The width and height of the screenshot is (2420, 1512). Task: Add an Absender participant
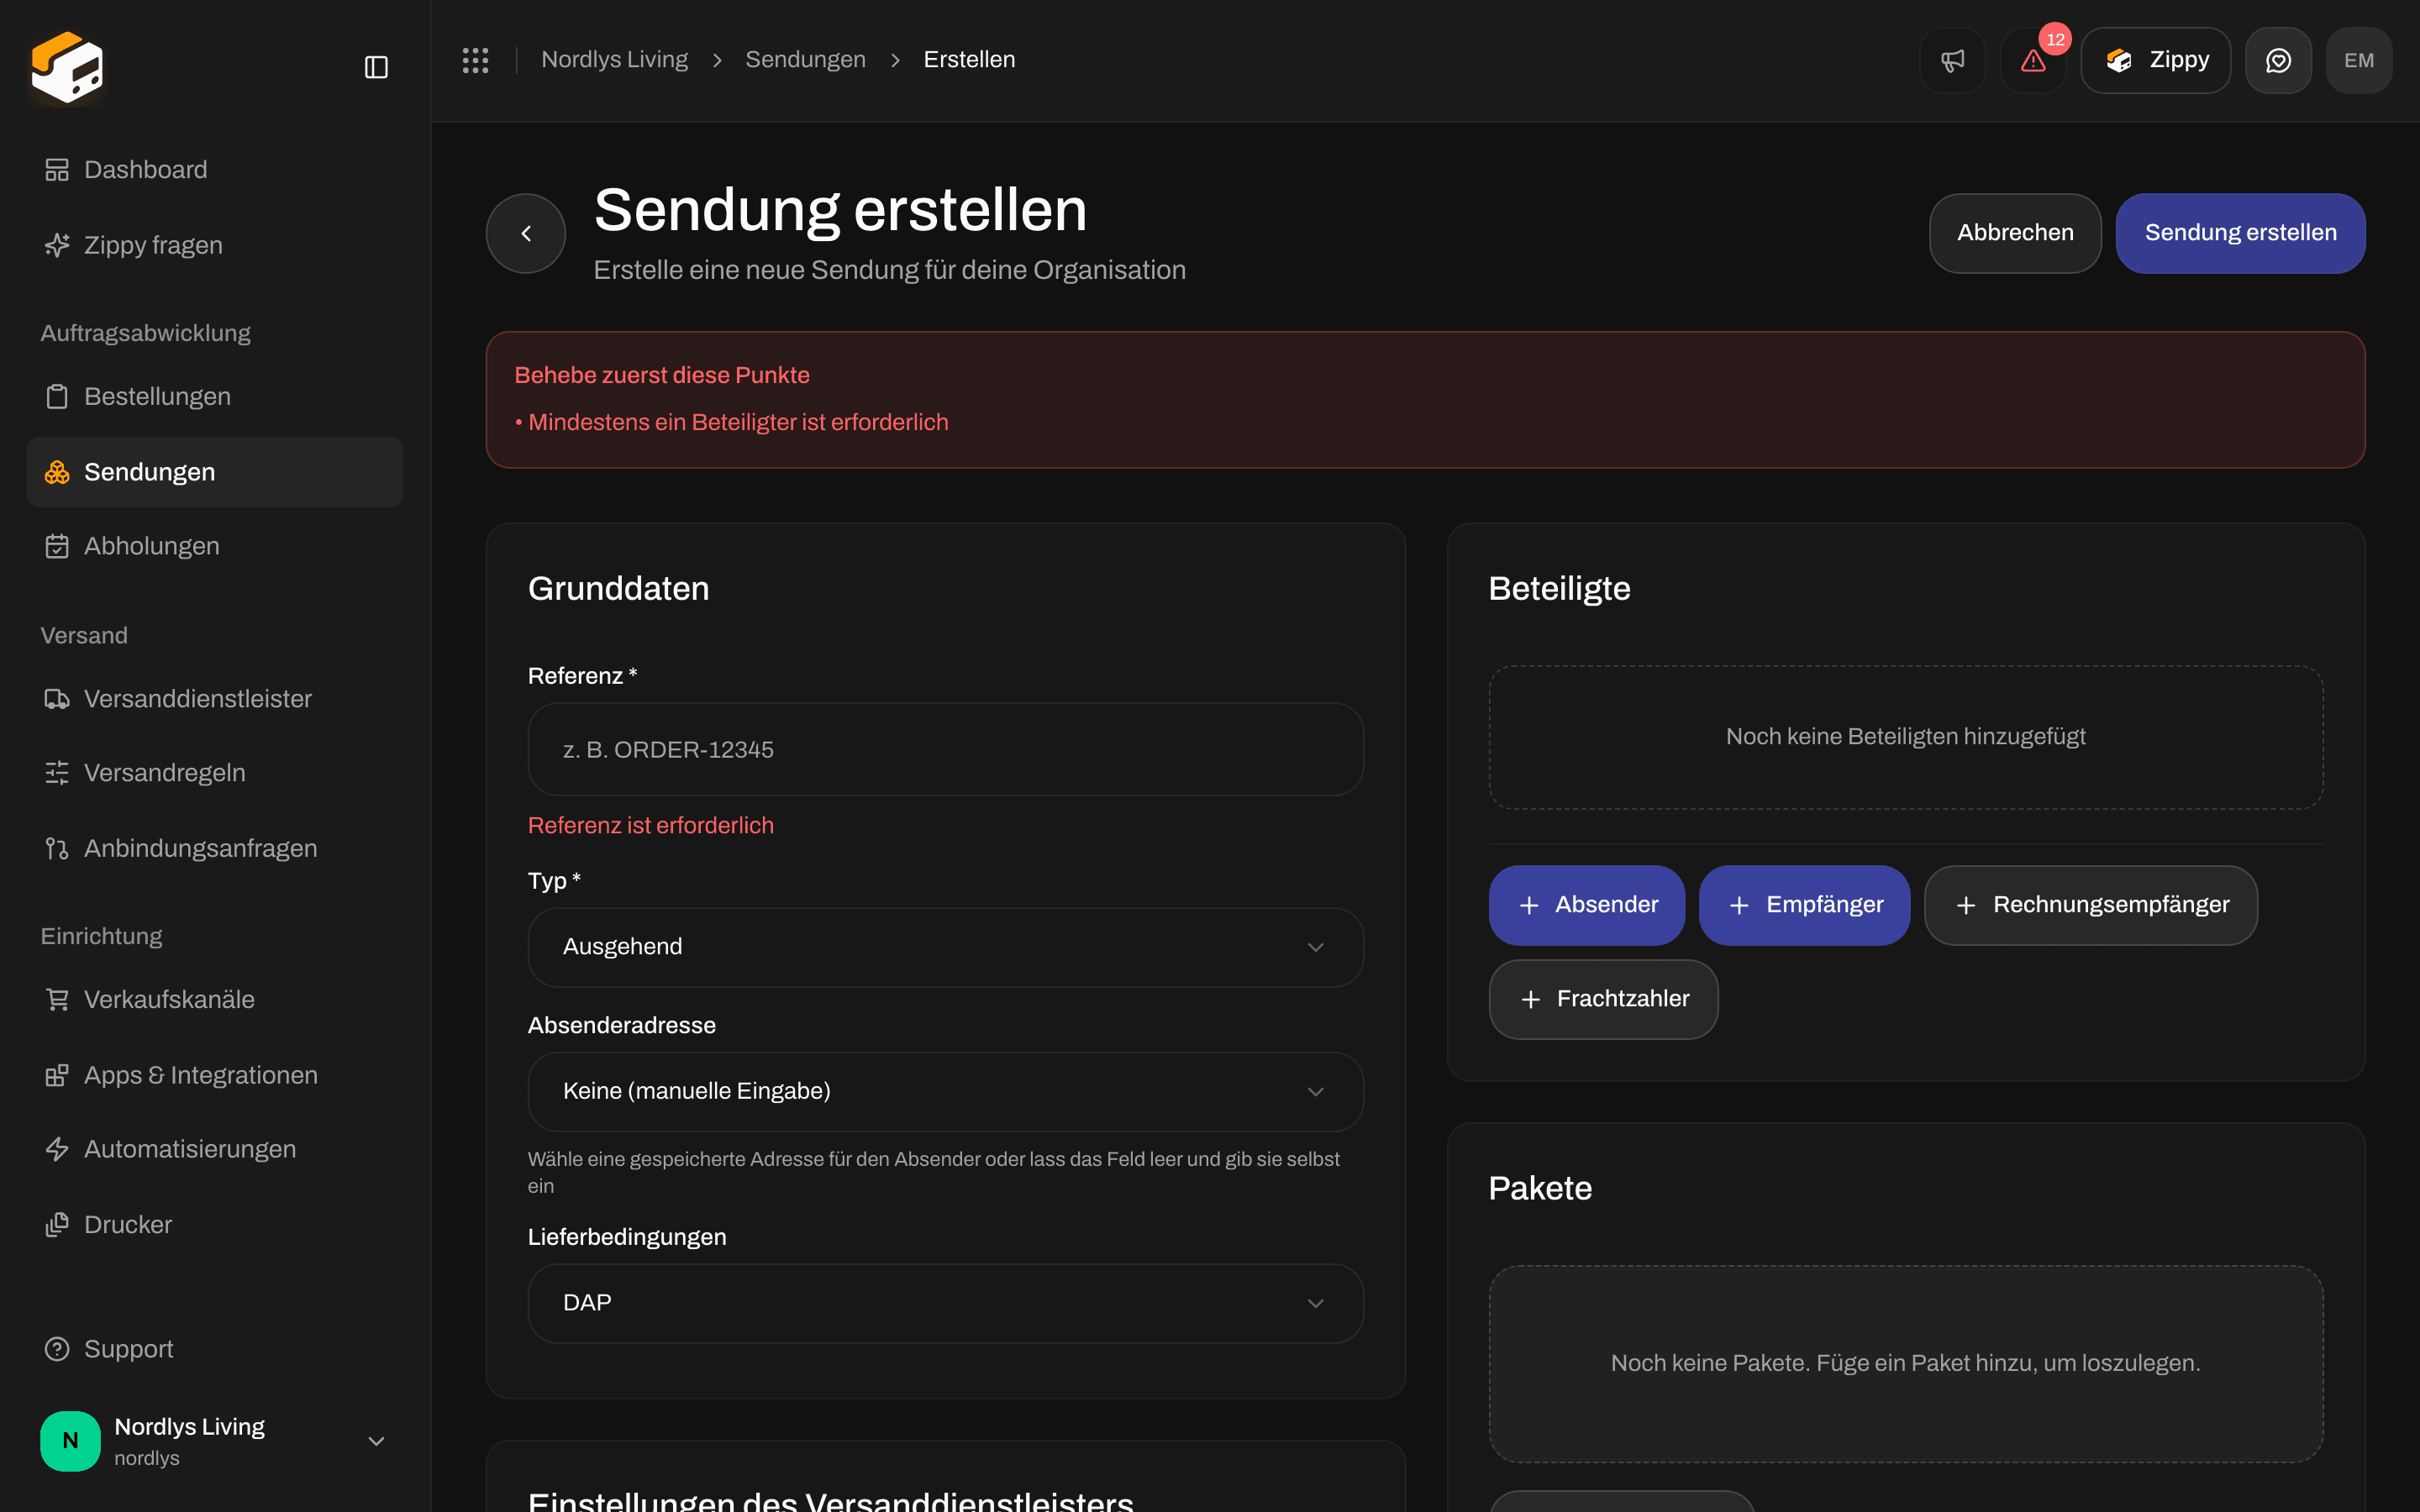1586,905
